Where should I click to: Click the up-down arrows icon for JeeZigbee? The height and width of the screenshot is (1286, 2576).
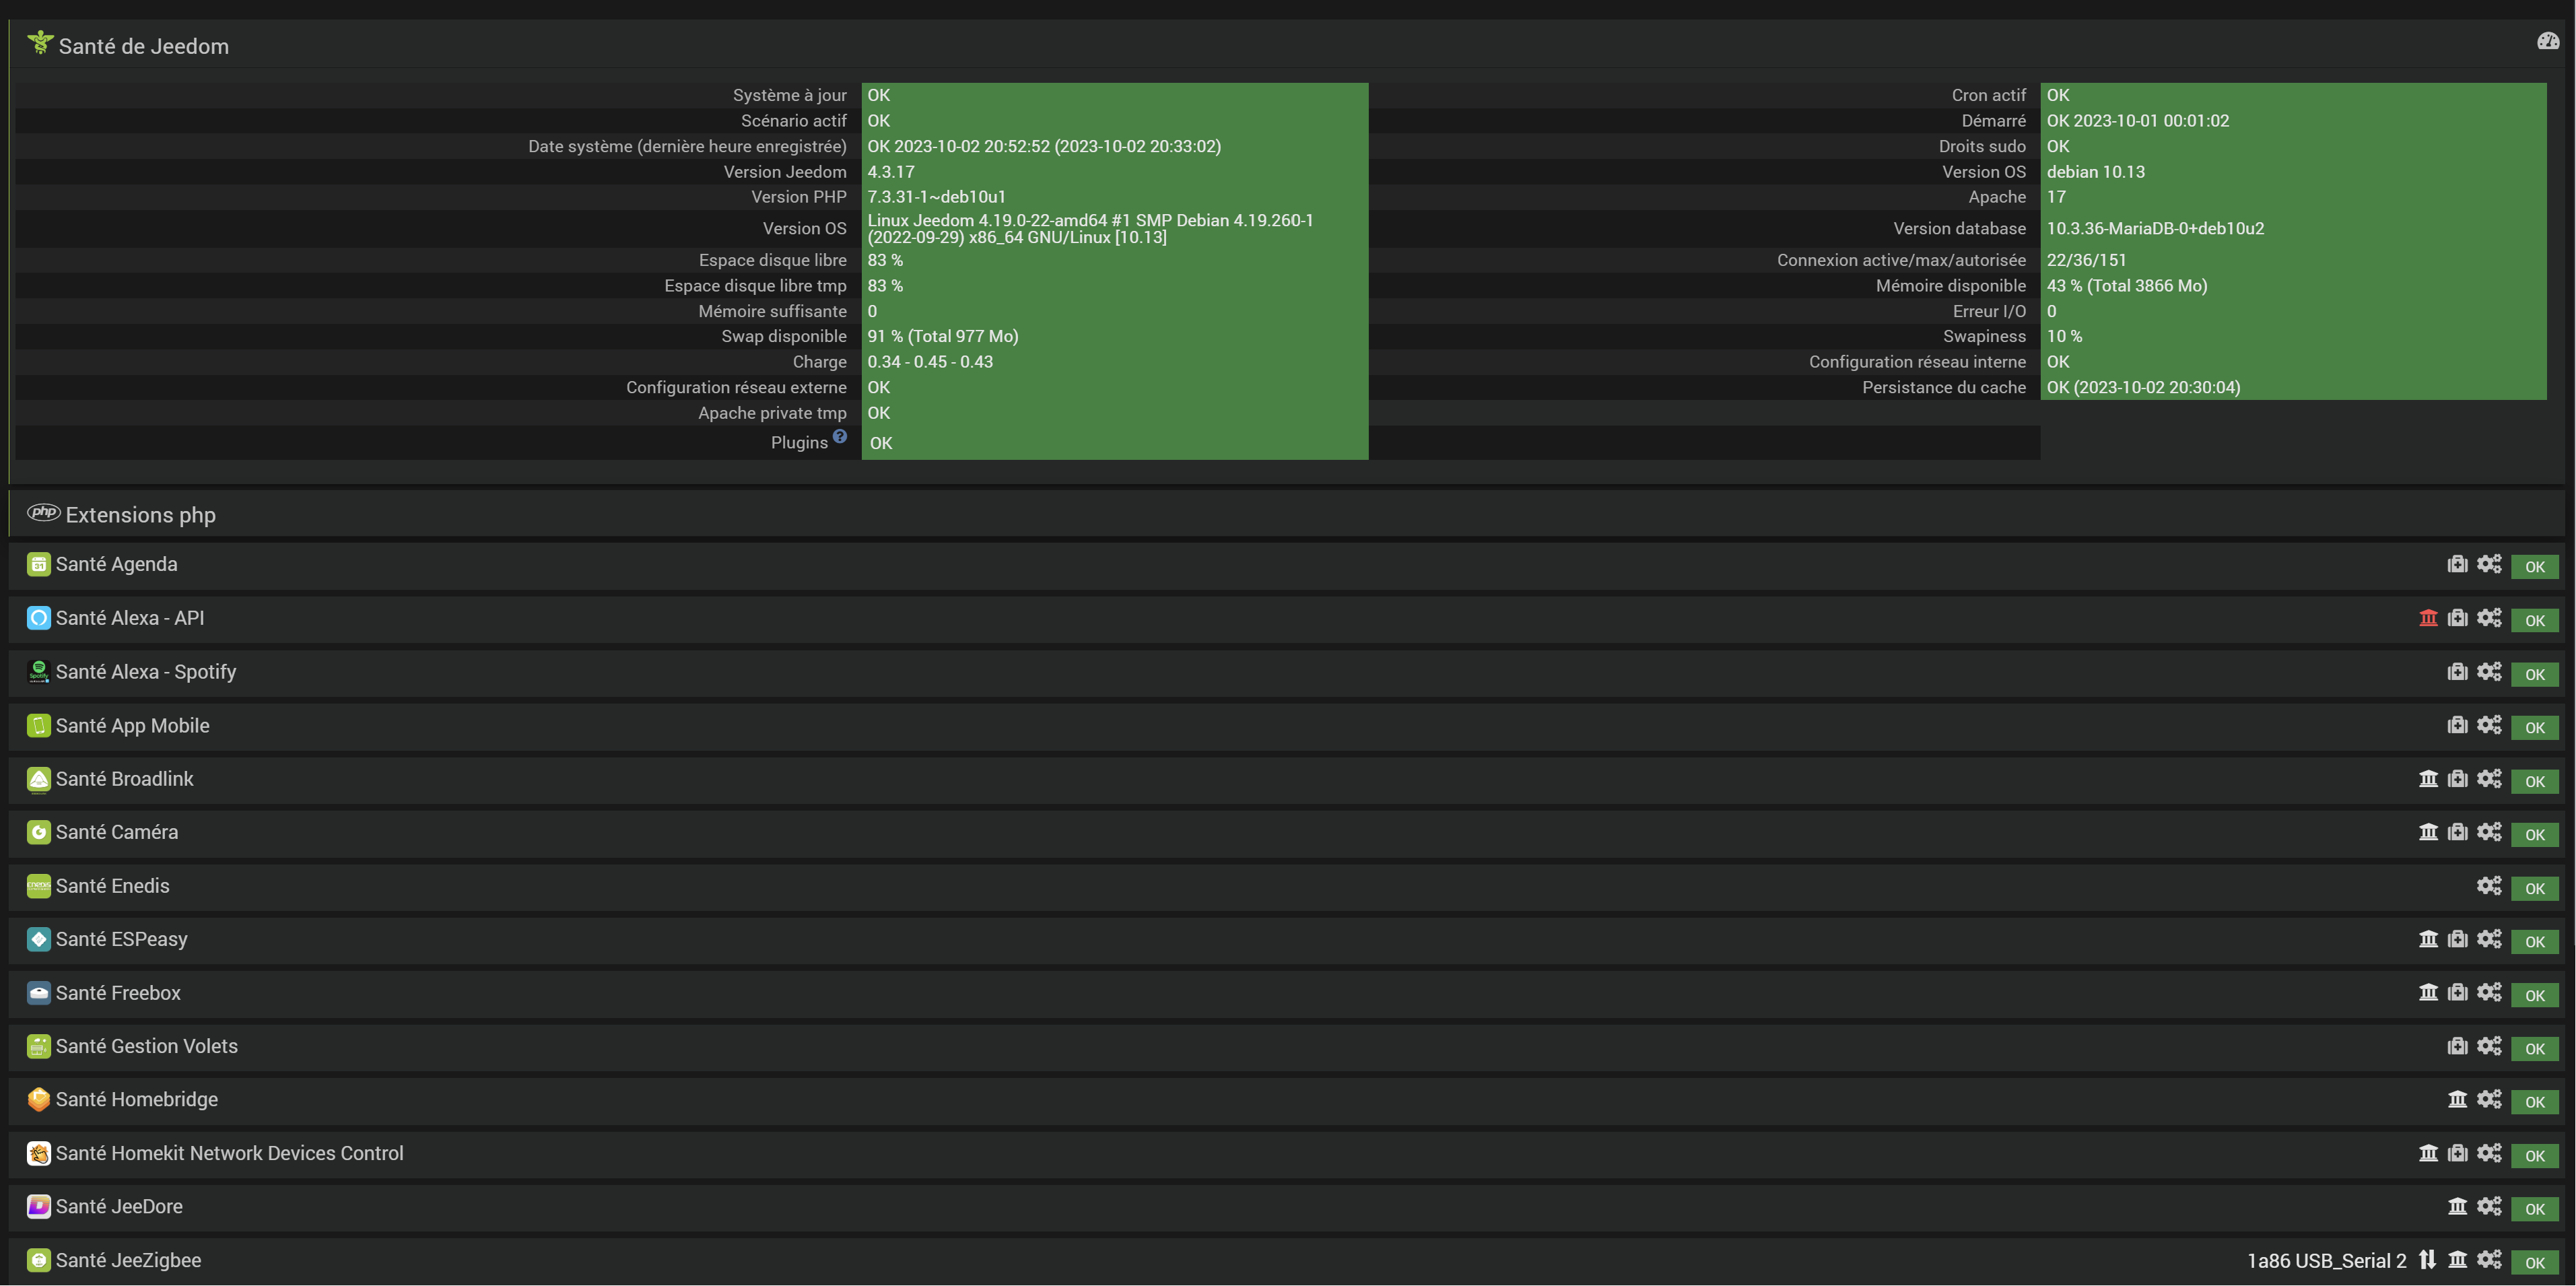(2427, 1260)
